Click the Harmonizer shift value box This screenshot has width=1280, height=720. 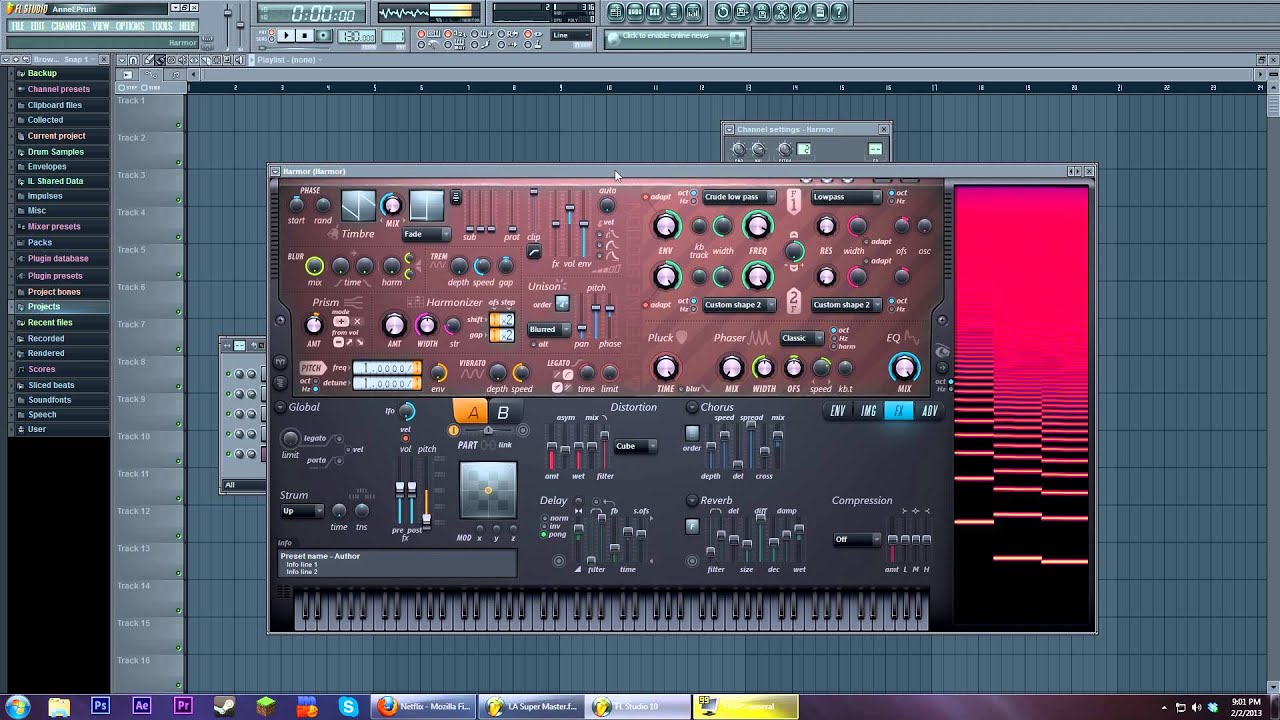coord(502,320)
